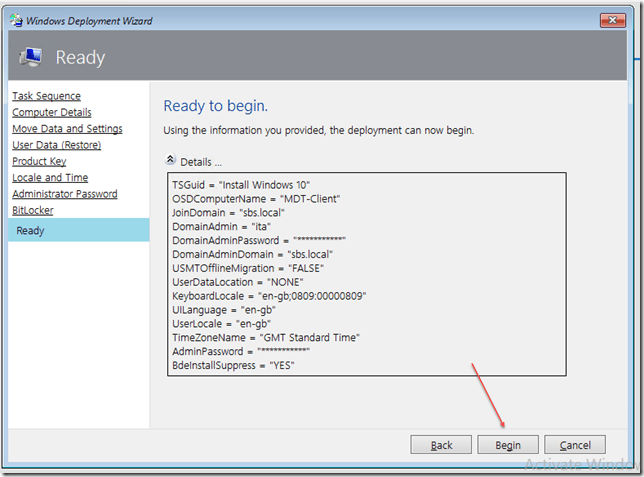The image size is (644, 477).
Task: Close the Windows Deployment Wizard window
Action: pyautogui.click(x=613, y=19)
